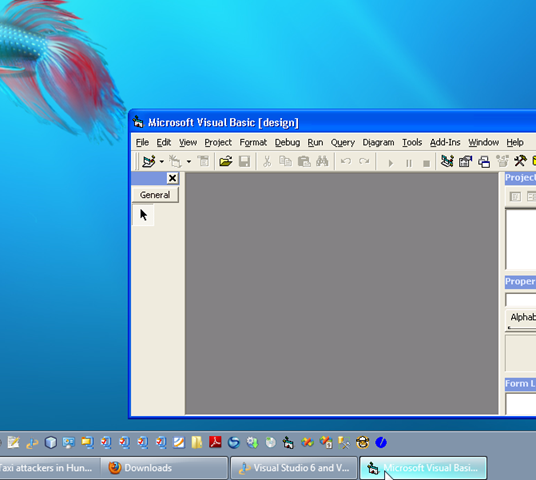Open the Help menu

click(515, 142)
